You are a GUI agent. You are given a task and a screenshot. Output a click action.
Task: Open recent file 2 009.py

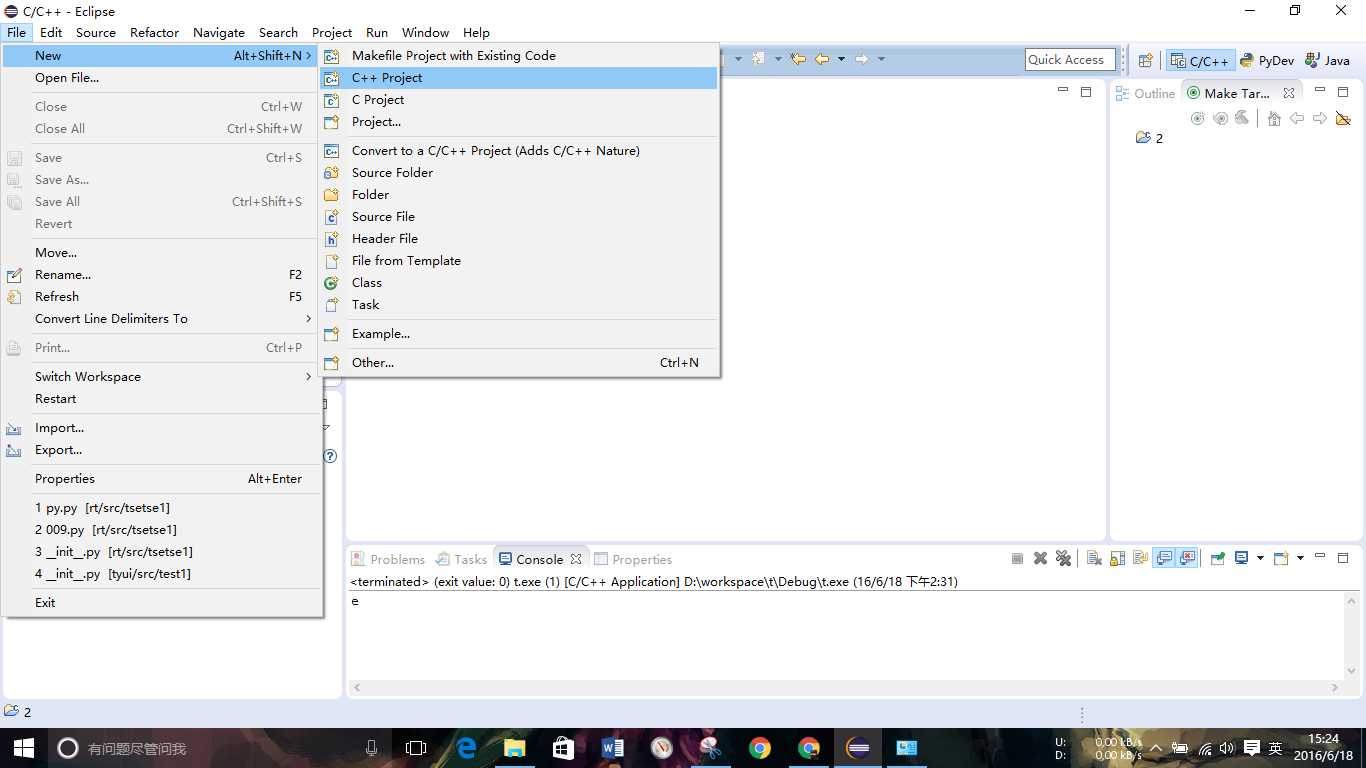[x=161, y=530]
